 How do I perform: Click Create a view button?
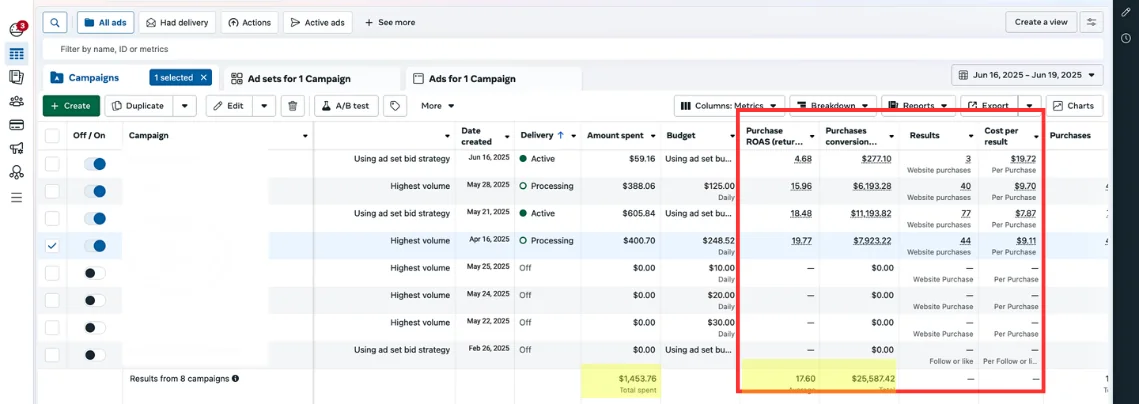click(1041, 23)
